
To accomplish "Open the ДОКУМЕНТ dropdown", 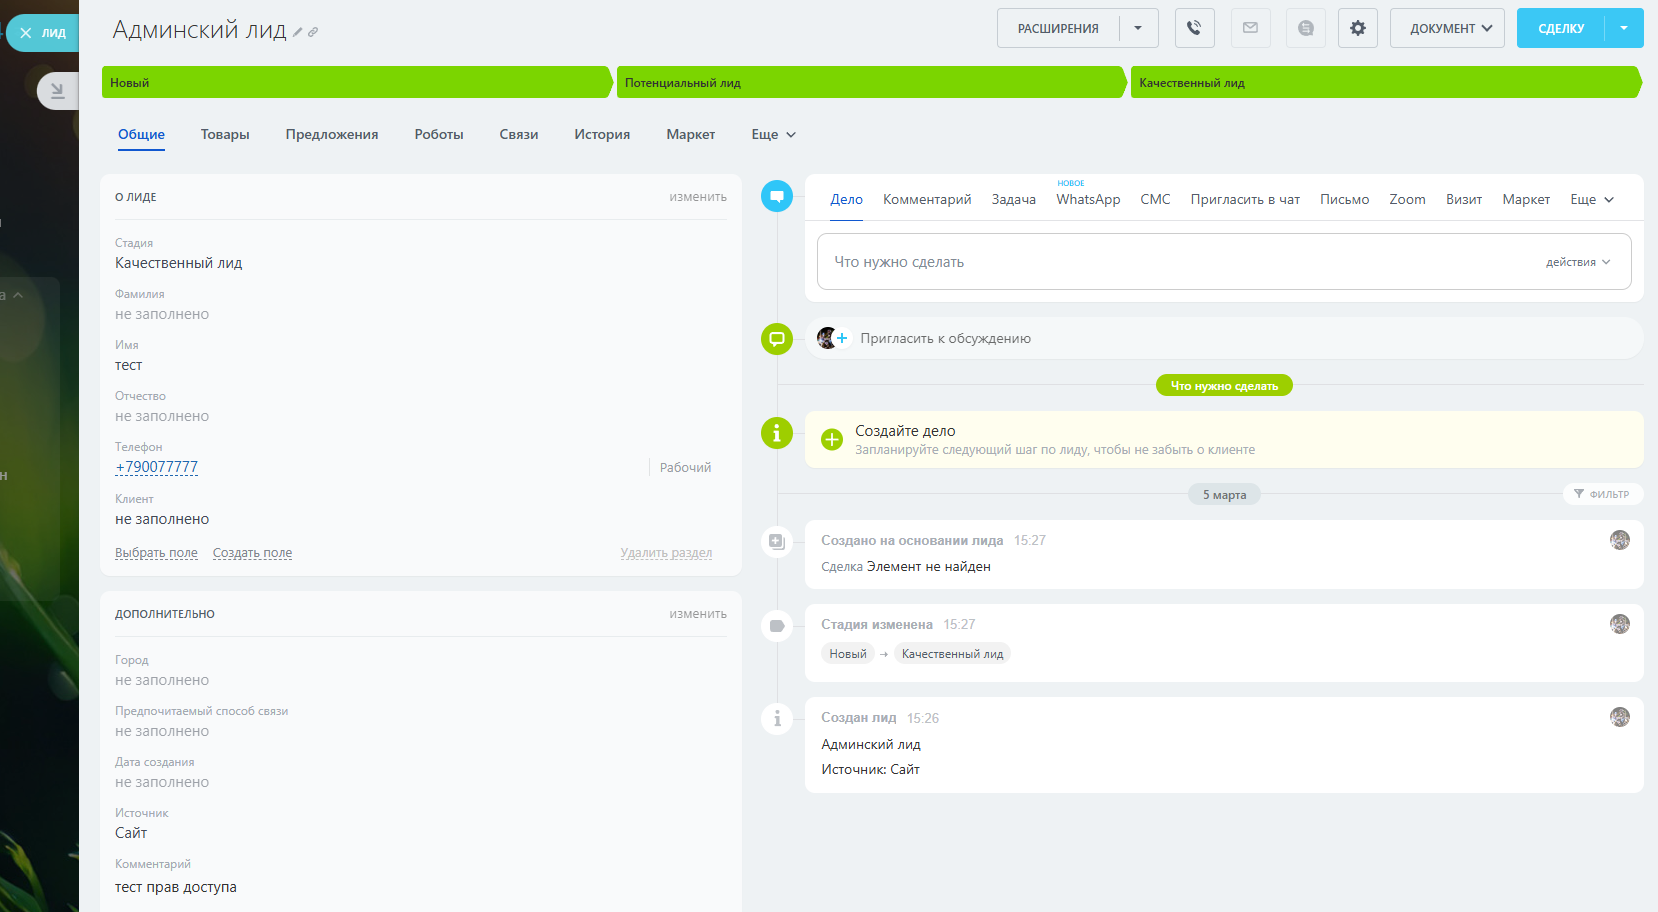I will (x=1447, y=28).
